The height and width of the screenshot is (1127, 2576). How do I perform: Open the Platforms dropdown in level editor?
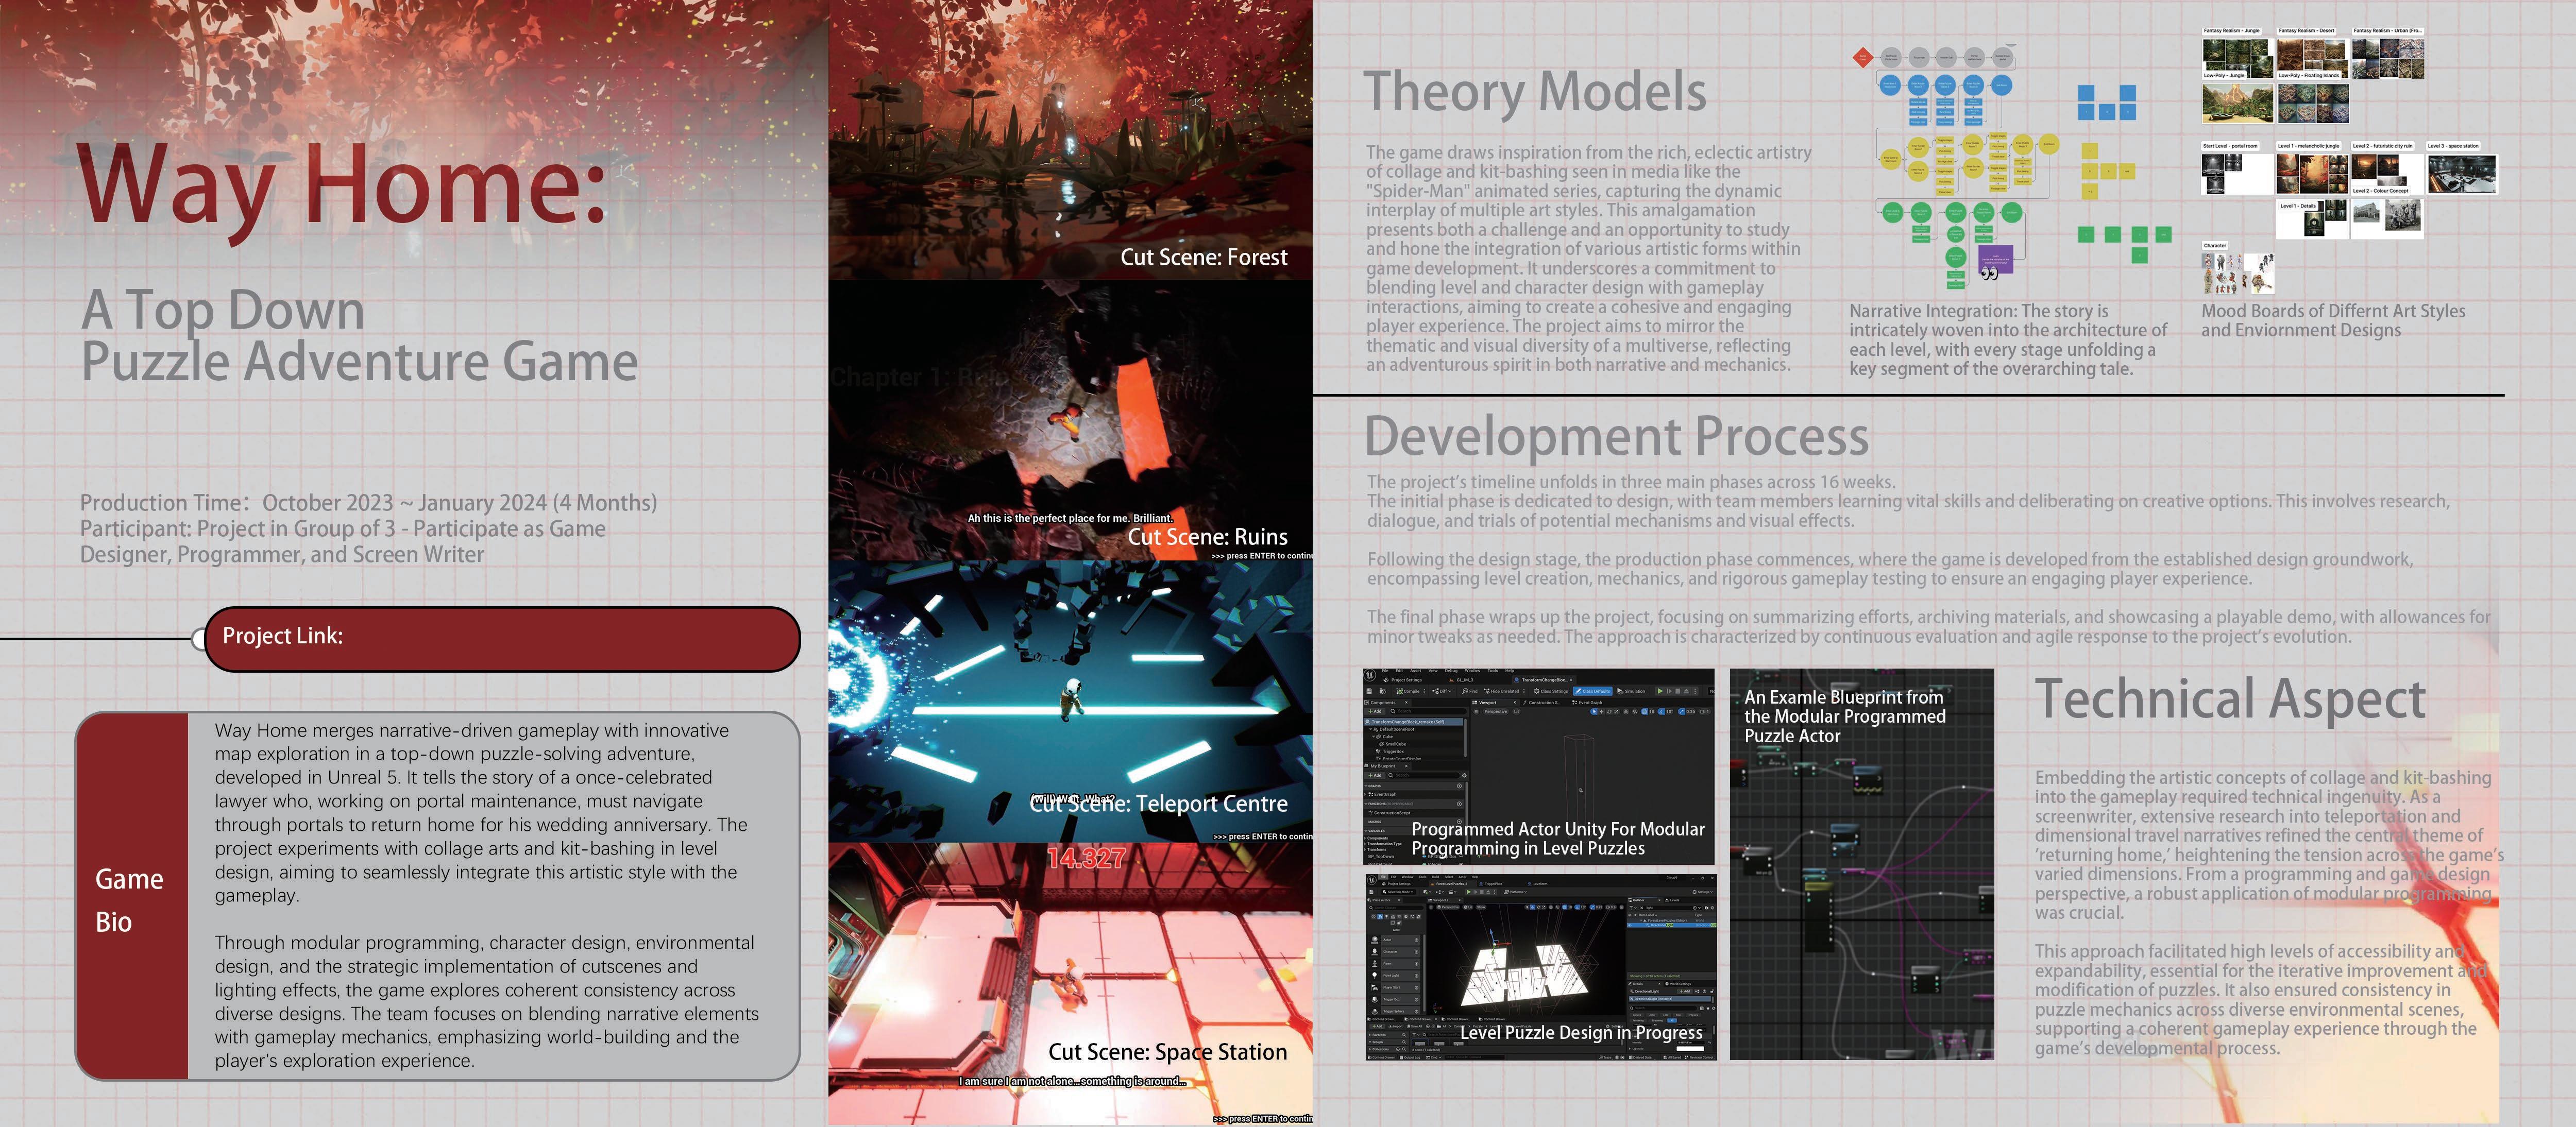pos(1516,892)
